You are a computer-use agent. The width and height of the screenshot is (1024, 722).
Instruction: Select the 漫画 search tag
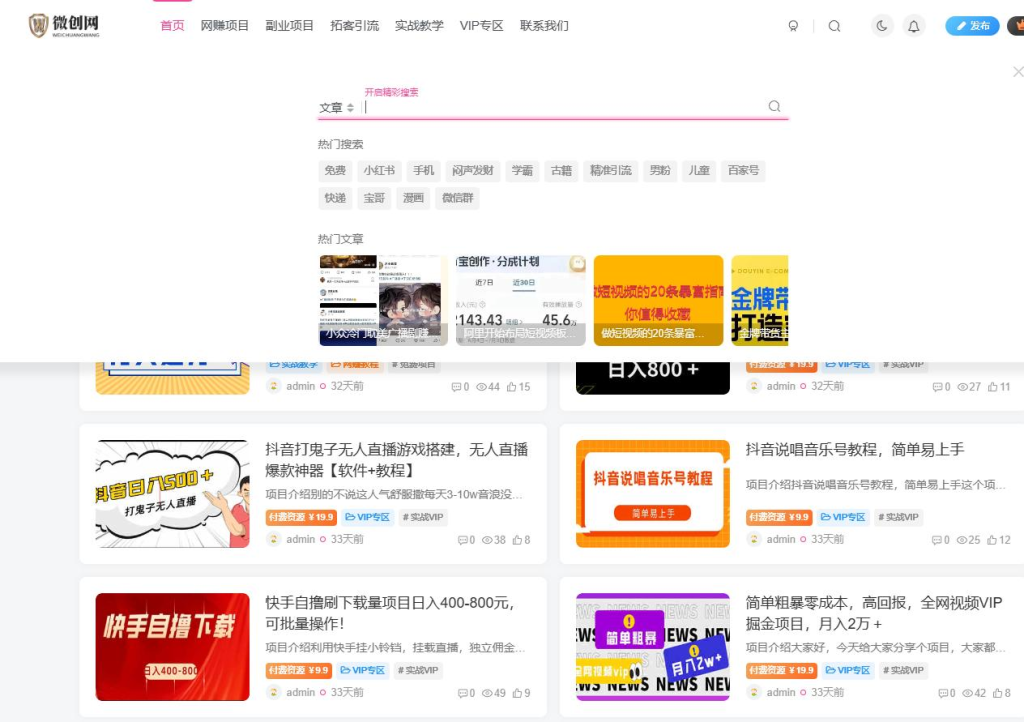(413, 198)
